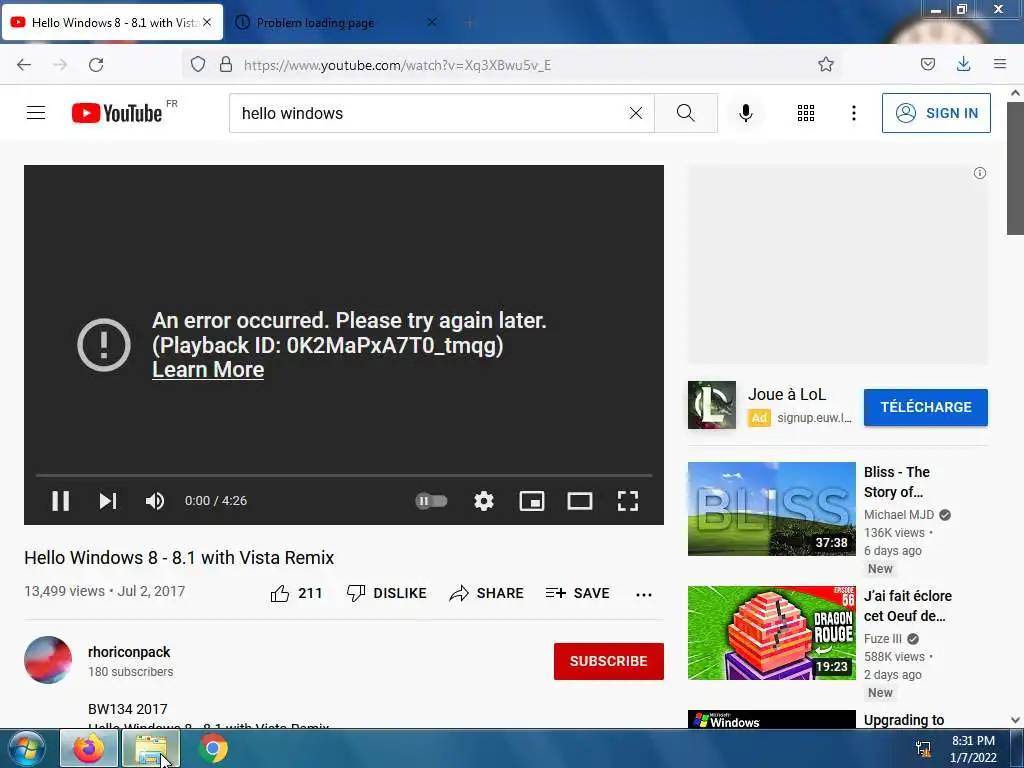Share the video
Image resolution: width=1024 pixels, height=768 pixels.
(x=487, y=593)
